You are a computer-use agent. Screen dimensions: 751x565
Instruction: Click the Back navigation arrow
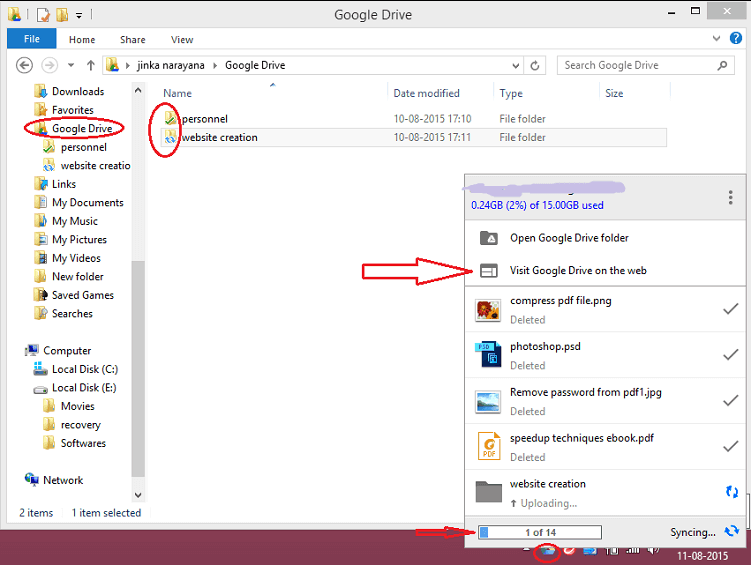[24, 65]
